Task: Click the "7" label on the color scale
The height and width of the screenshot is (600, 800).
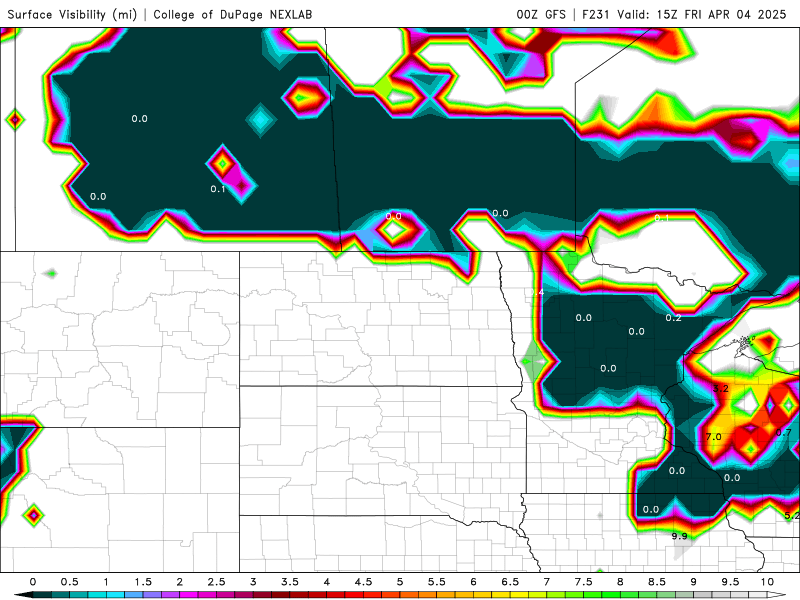Action: coord(546,582)
